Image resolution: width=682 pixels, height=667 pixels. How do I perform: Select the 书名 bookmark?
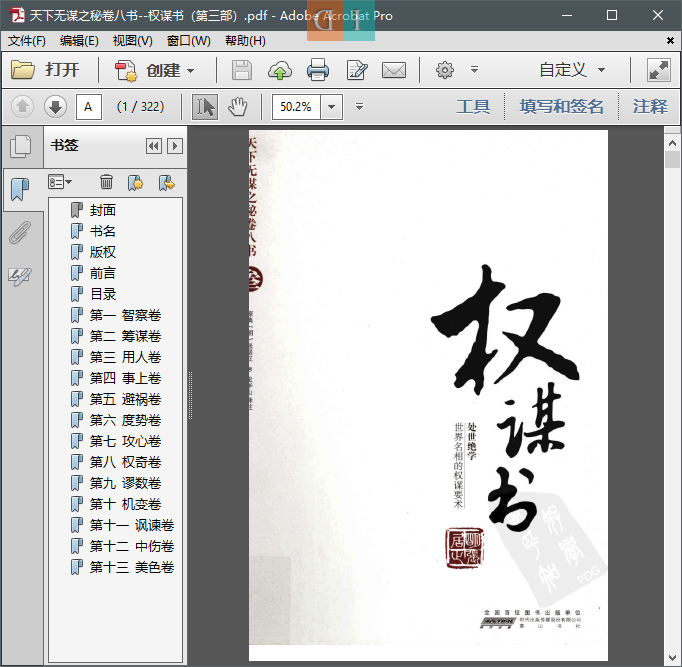(x=103, y=231)
